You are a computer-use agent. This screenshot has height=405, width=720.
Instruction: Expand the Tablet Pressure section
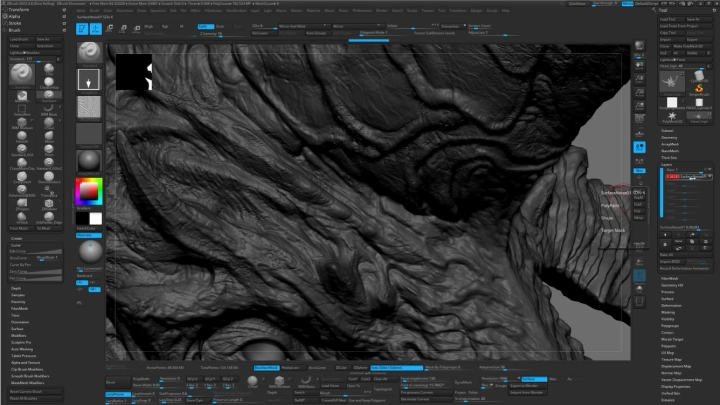(23, 356)
